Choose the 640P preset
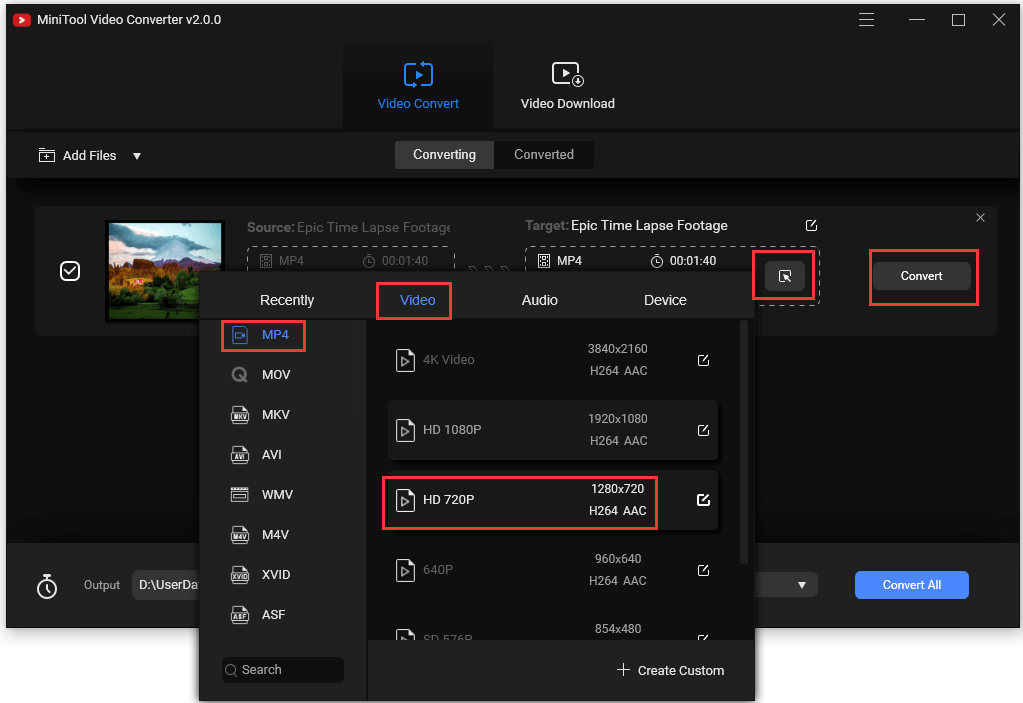 [553, 570]
